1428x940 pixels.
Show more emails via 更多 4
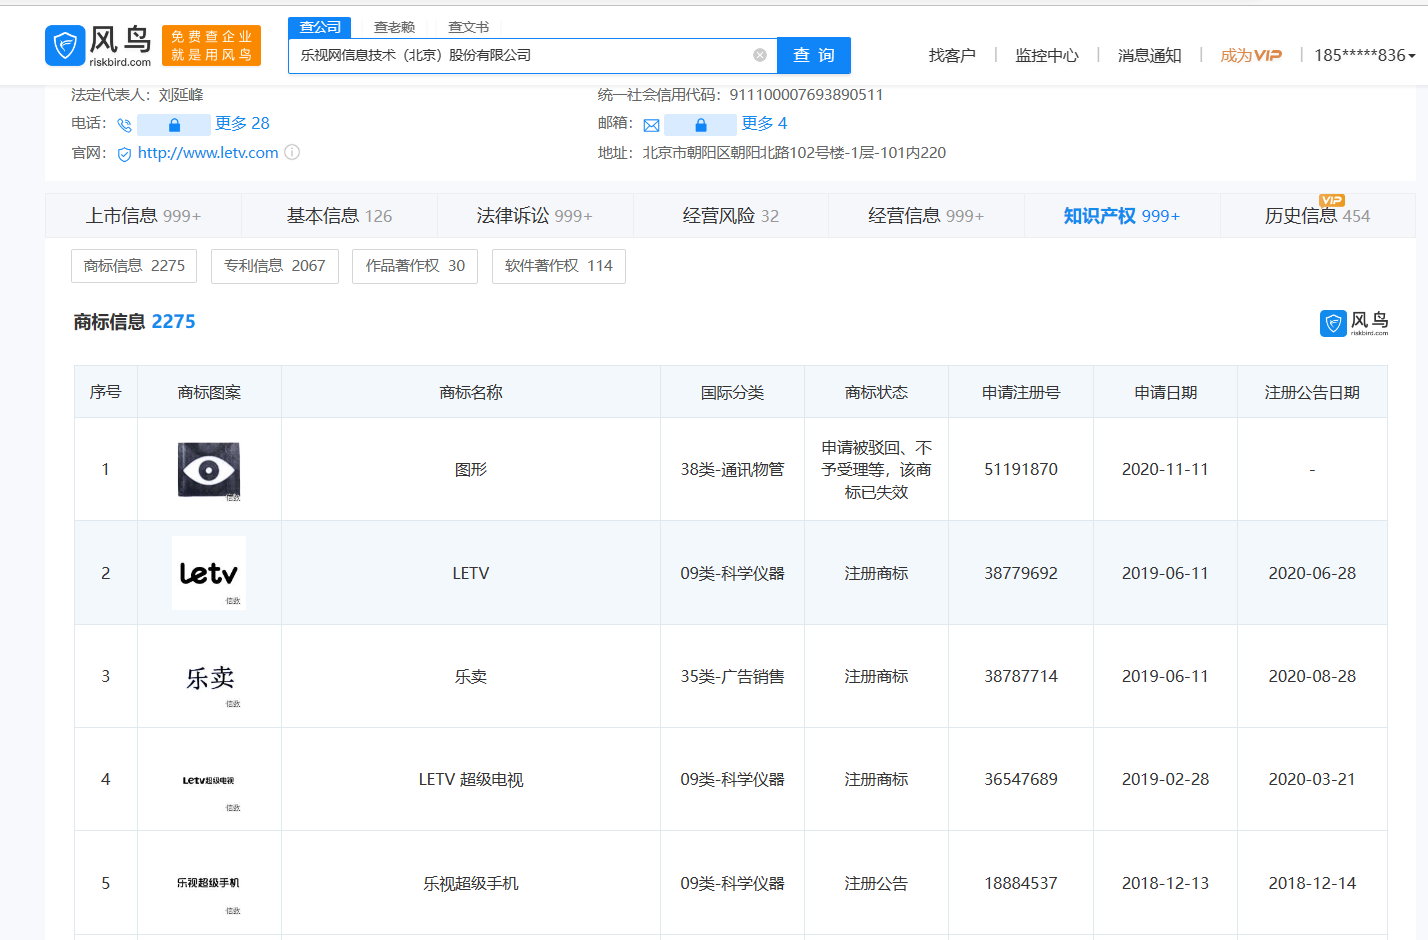coord(764,123)
